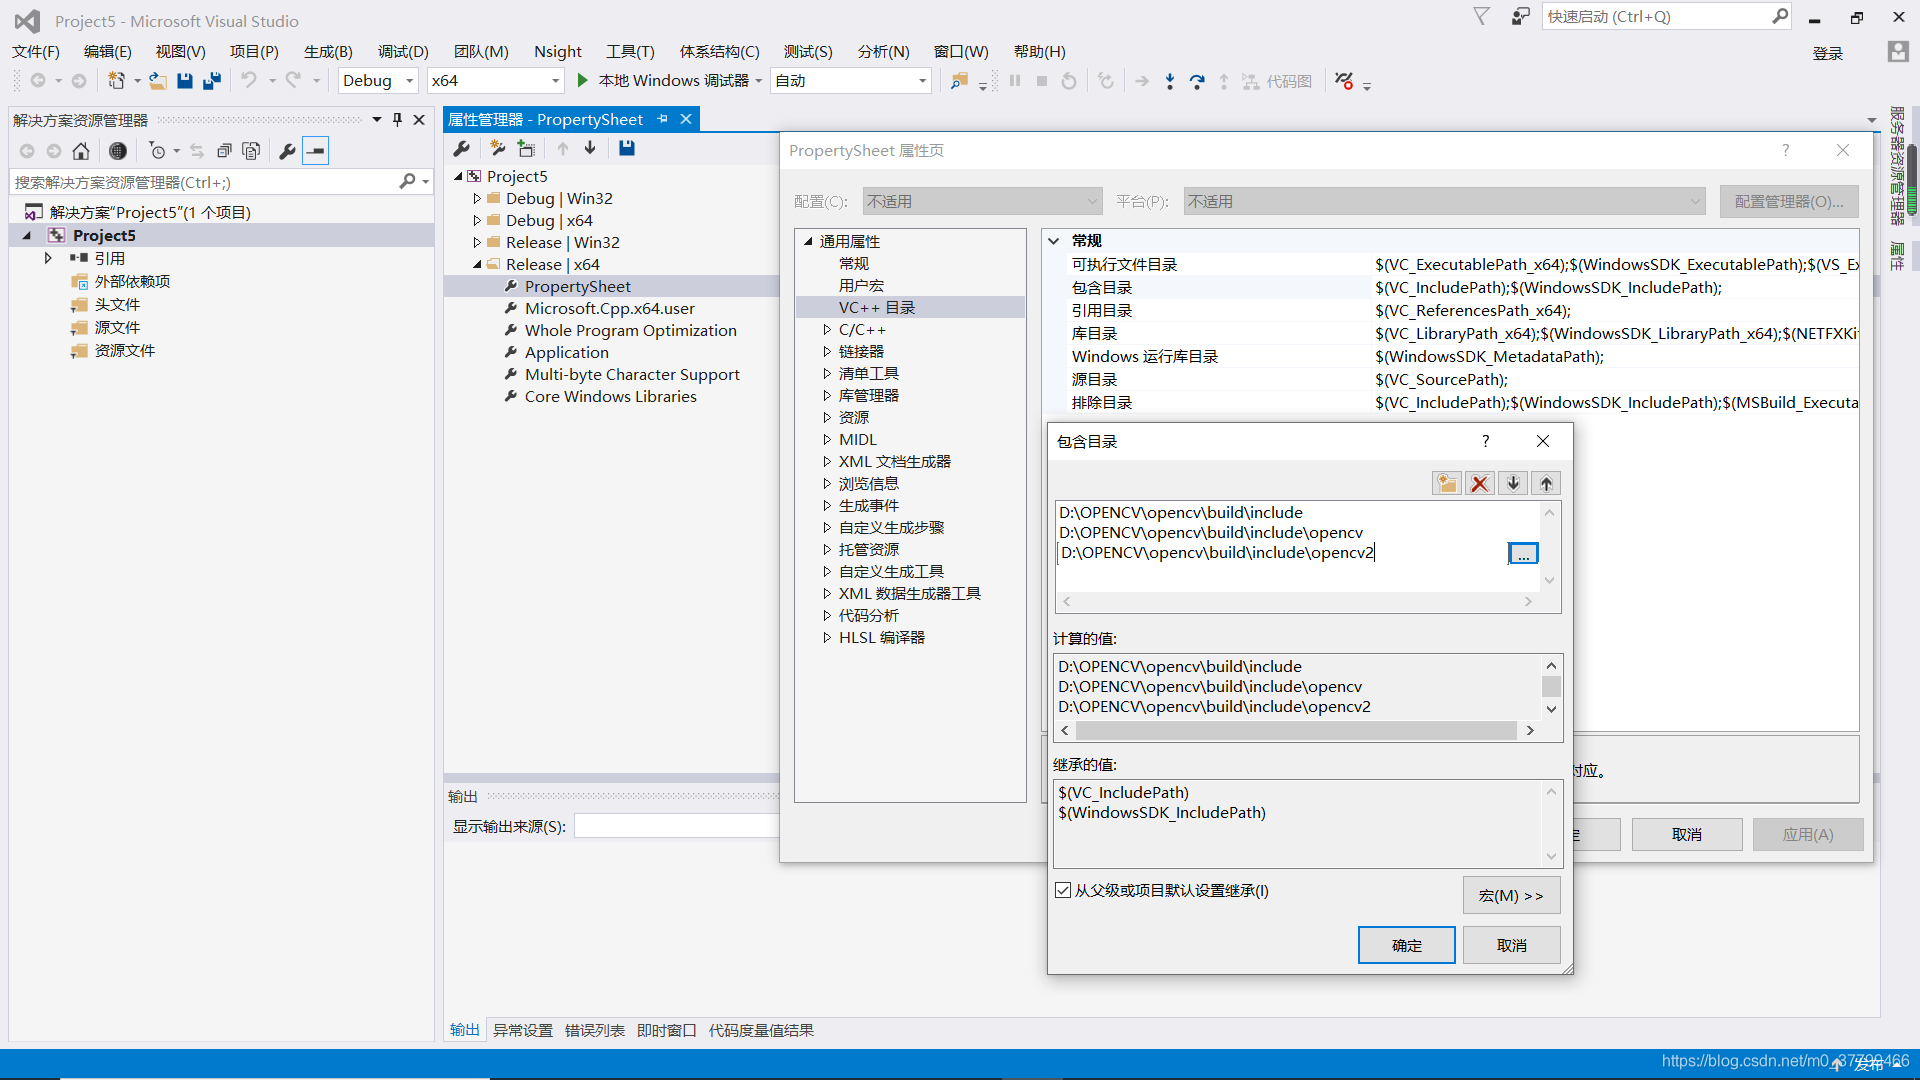Select the 头文件 folder in Solution Explorer

(x=117, y=305)
